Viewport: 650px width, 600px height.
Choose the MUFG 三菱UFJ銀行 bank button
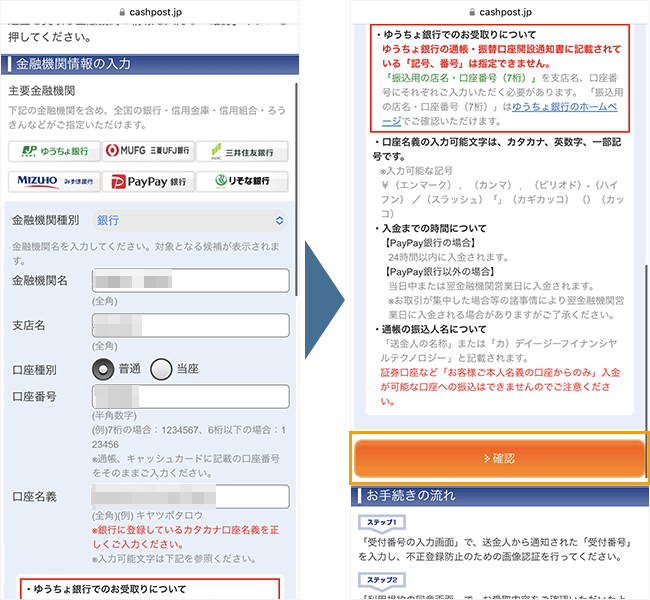coord(148,151)
